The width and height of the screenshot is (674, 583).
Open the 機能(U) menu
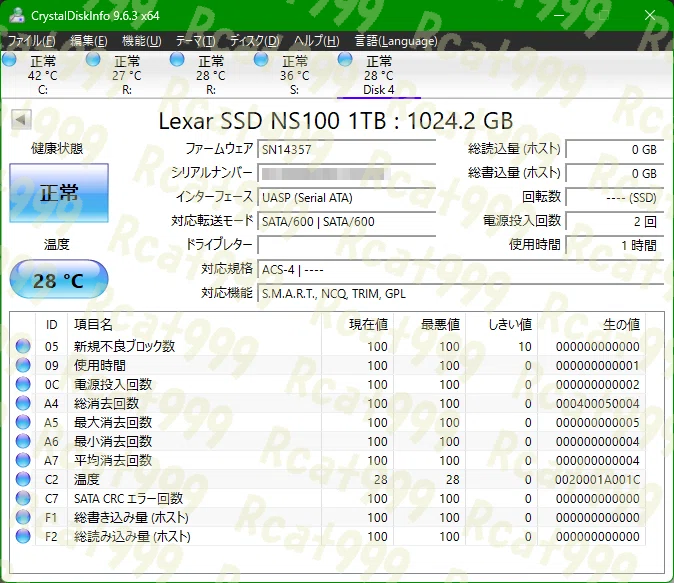[x=141, y=41]
